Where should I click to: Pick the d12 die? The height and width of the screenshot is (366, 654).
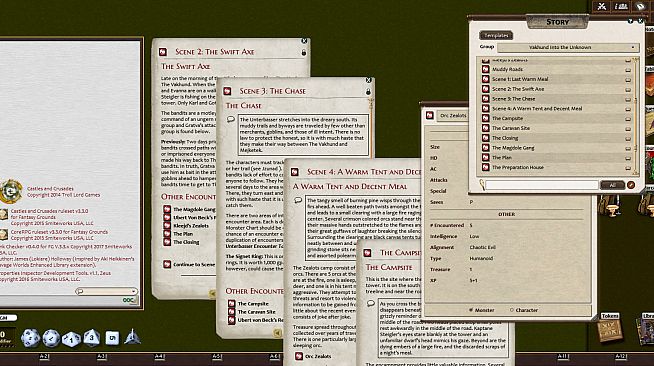pos(51,338)
